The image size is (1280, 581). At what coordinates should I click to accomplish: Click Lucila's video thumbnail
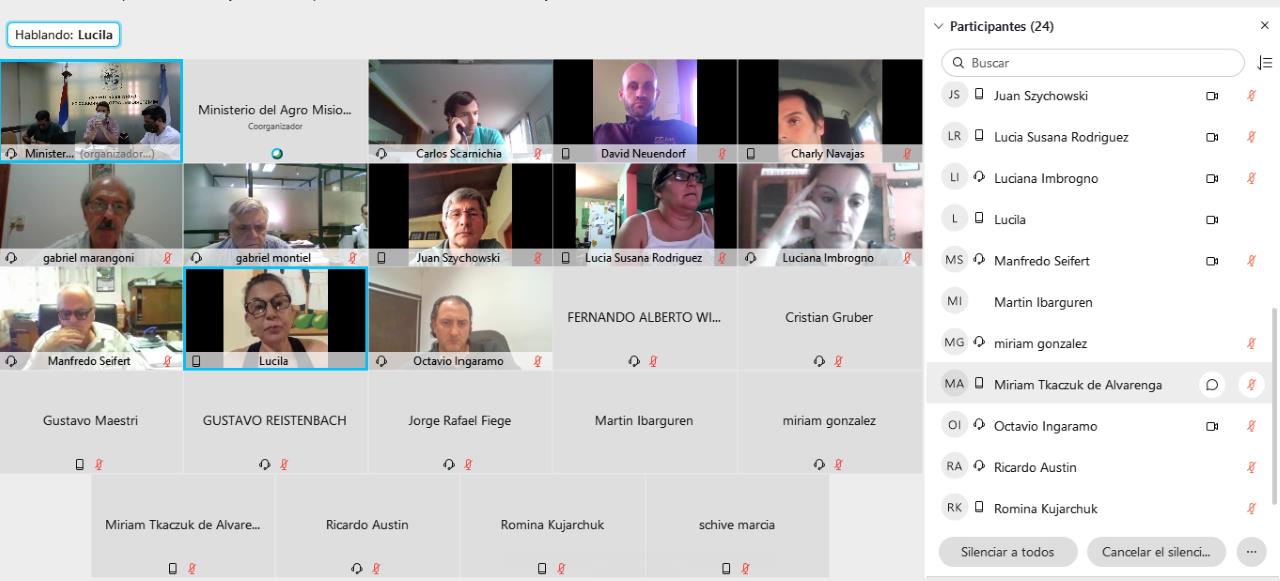click(x=276, y=319)
